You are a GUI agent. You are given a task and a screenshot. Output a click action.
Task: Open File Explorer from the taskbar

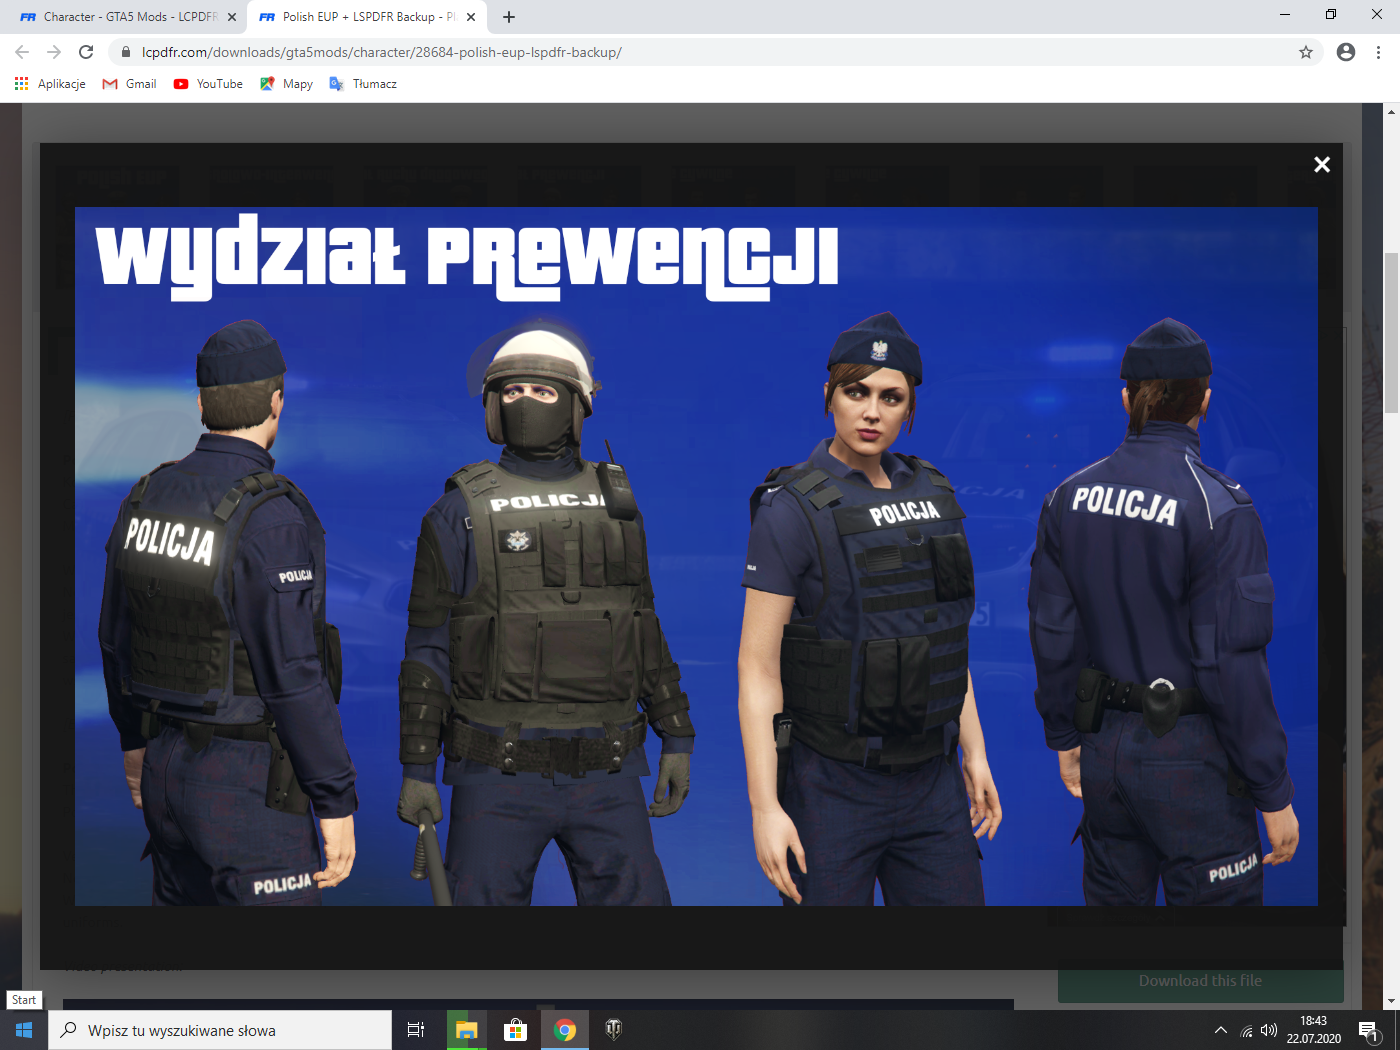466,1030
